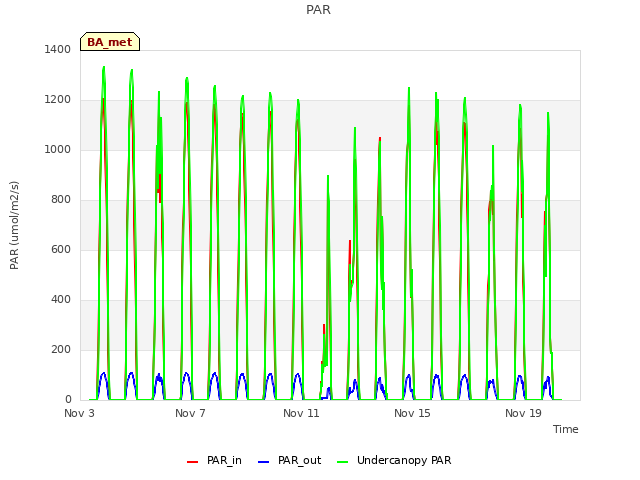The height and width of the screenshot is (480, 640).
Task: Select the PAR_in legend entry
Action: click(214, 460)
